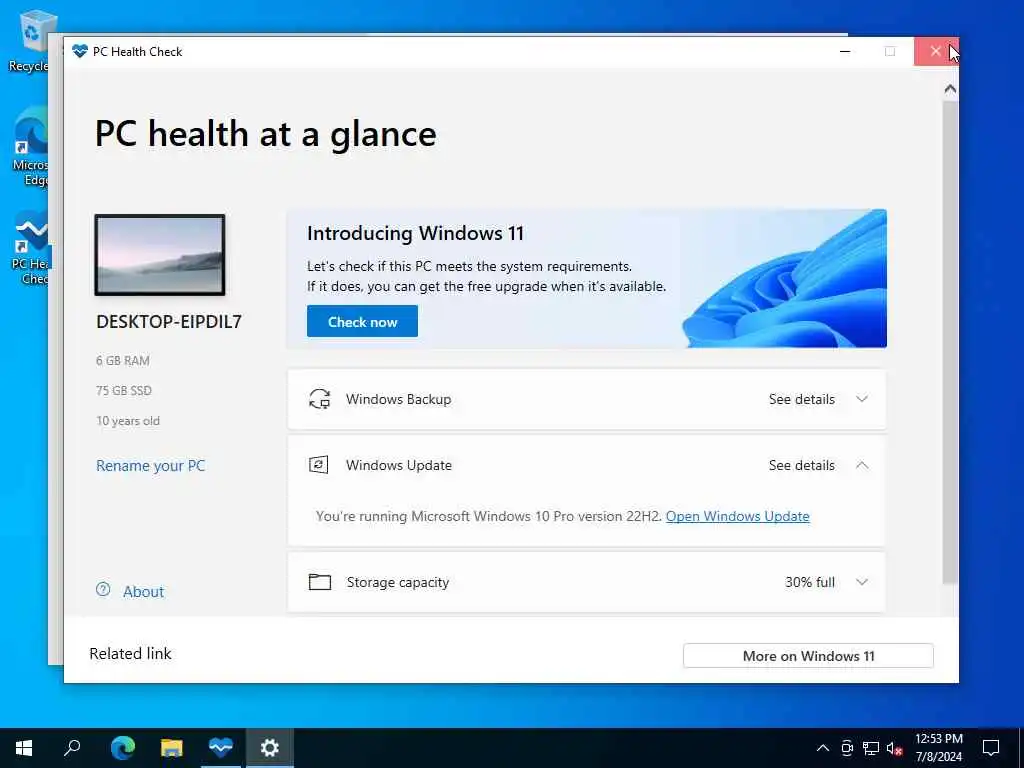This screenshot has width=1024, height=768.
Task: Select the Recycle Bin desktop icon
Action: coord(29,40)
